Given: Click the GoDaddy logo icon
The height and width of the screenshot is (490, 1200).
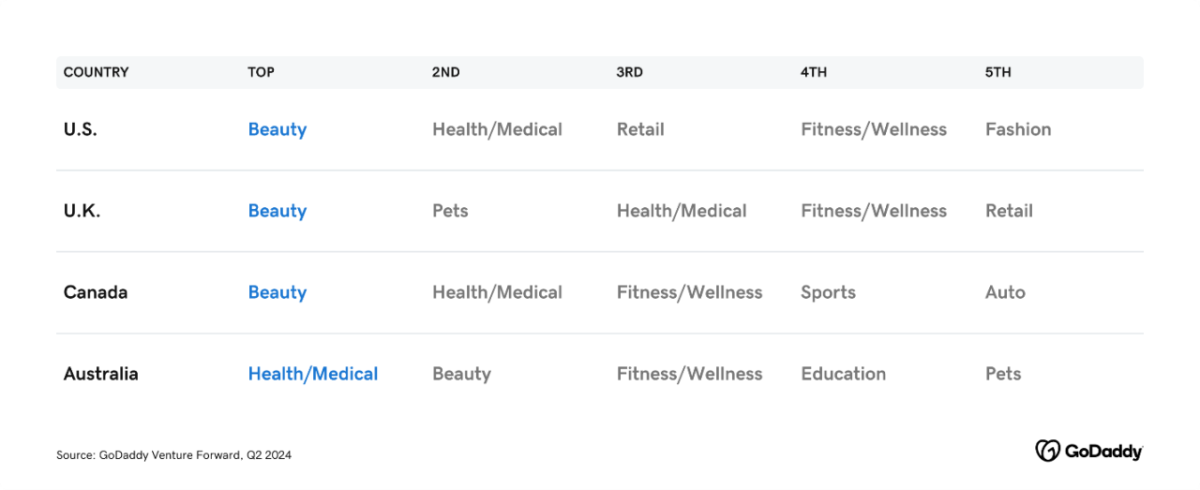Looking at the screenshot, I should click(x=1047, y=451).
